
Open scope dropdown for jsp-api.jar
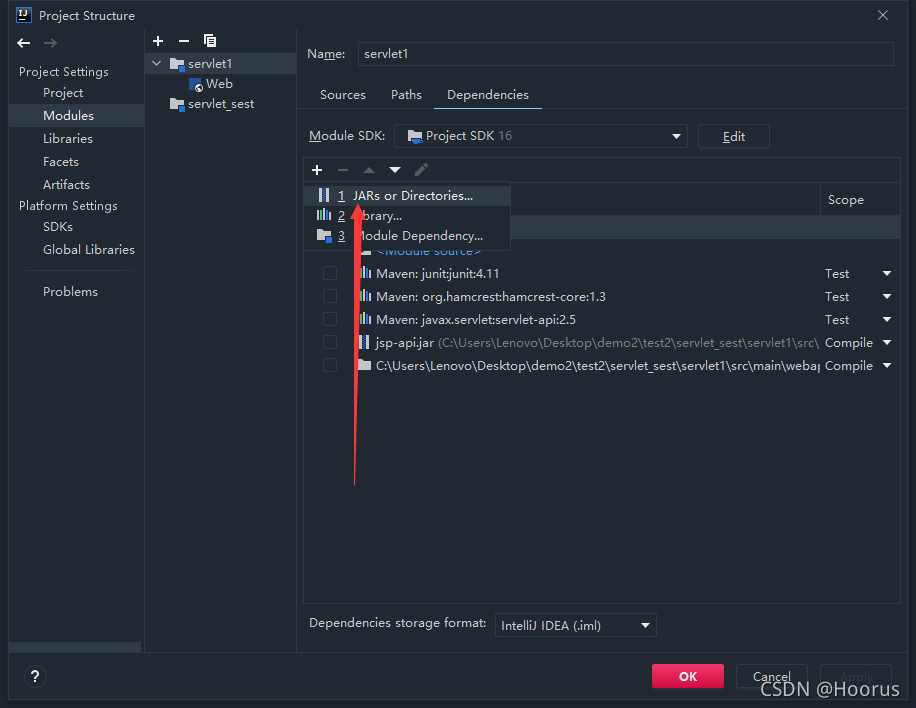point(887,342)
